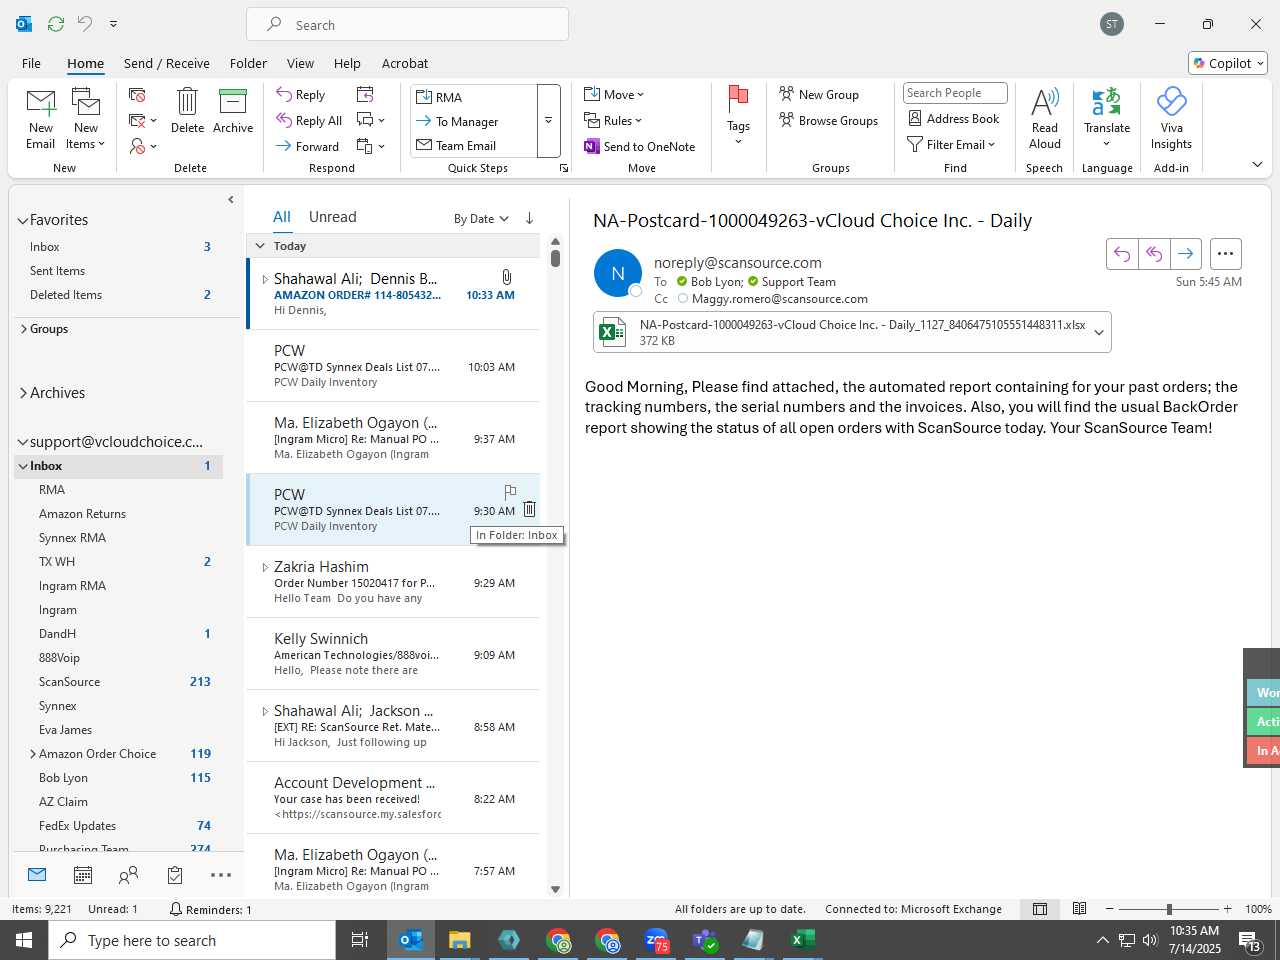Open the By Date sort dropdown

(x=481, y=219)
